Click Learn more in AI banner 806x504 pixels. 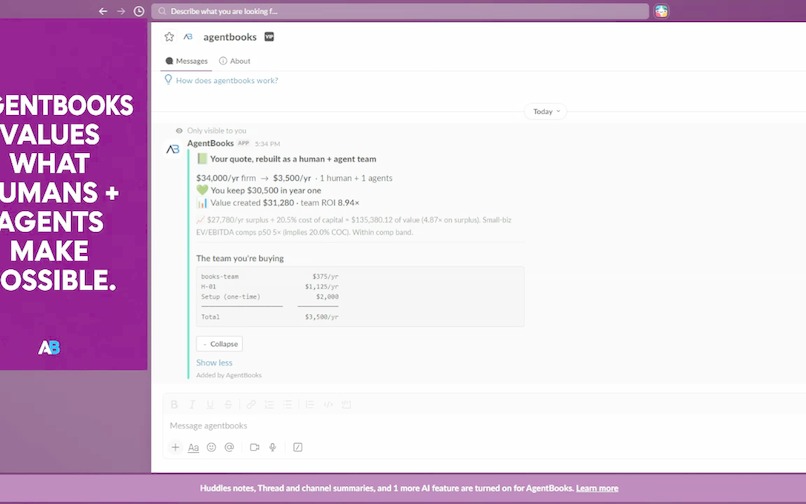pos(597,488)
